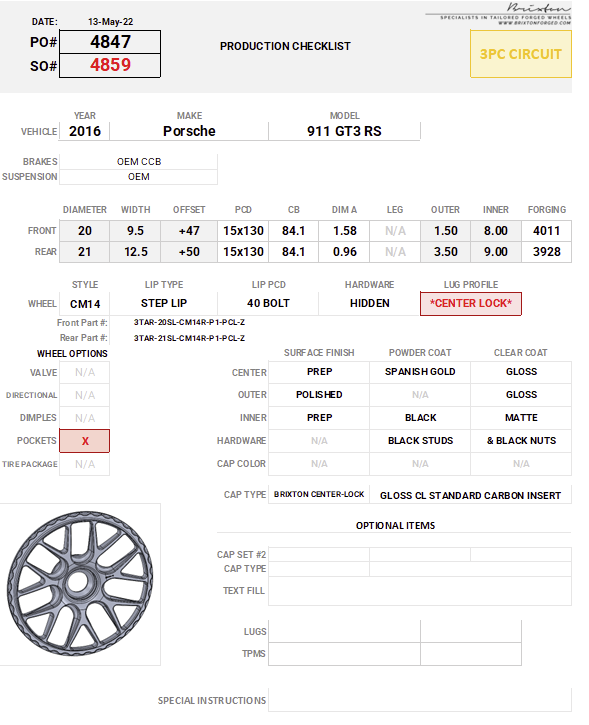Select front PCD cell 15x130
The height and width of the screenshot is (725, 589).
pos(243,231)
